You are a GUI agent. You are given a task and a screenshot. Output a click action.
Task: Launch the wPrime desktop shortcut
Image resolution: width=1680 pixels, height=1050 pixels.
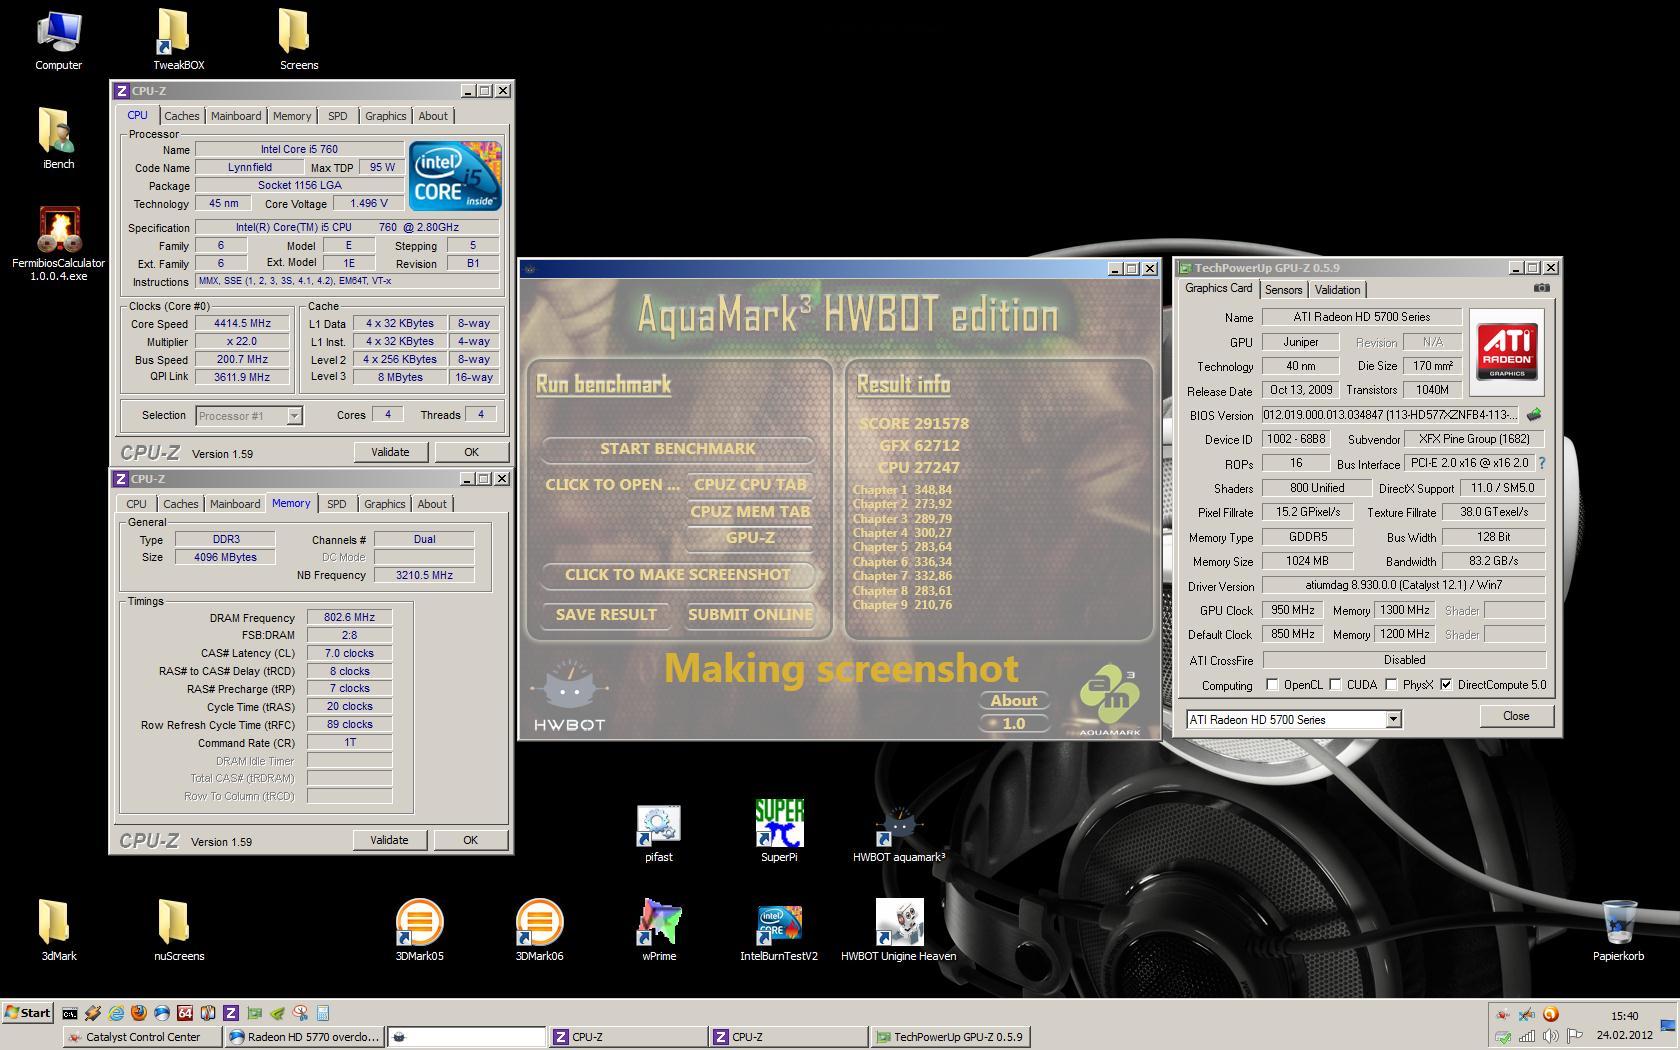point(658,930)
